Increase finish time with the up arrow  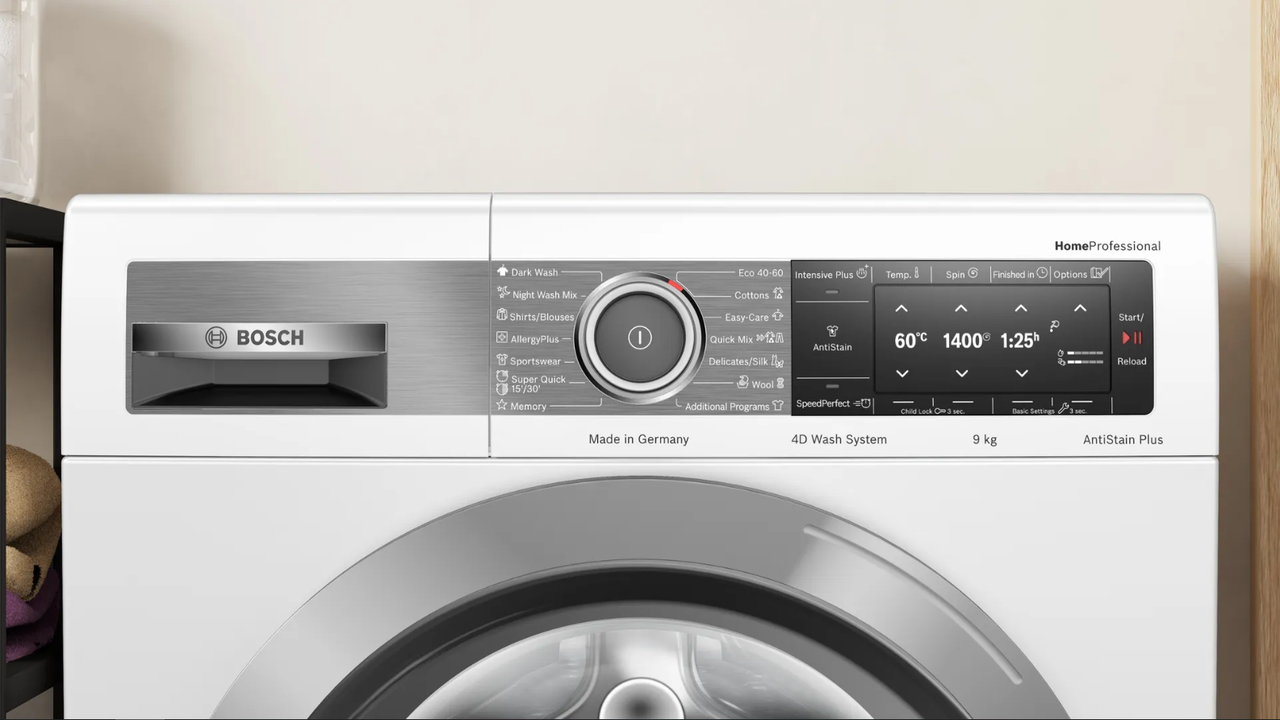[1020, 309]
